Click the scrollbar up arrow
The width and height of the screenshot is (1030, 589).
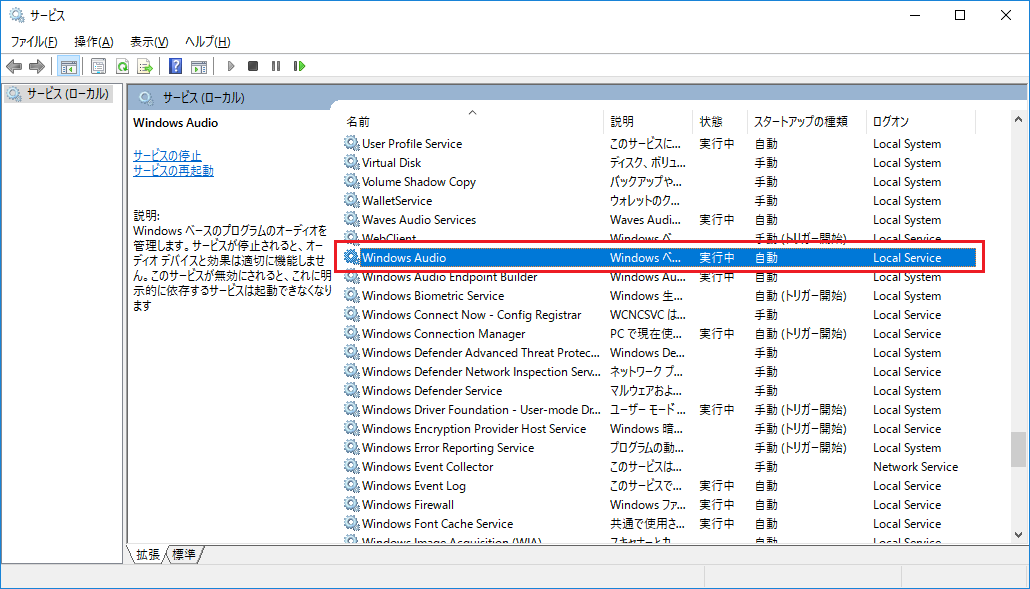tap(1018, 120)
